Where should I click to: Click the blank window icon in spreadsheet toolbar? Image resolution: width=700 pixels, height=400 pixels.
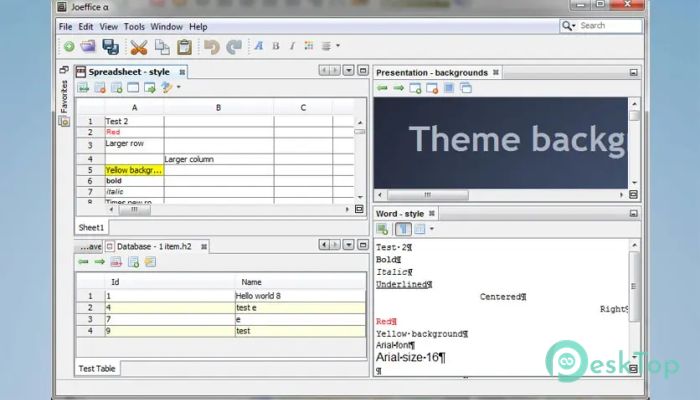coord(133,88)
